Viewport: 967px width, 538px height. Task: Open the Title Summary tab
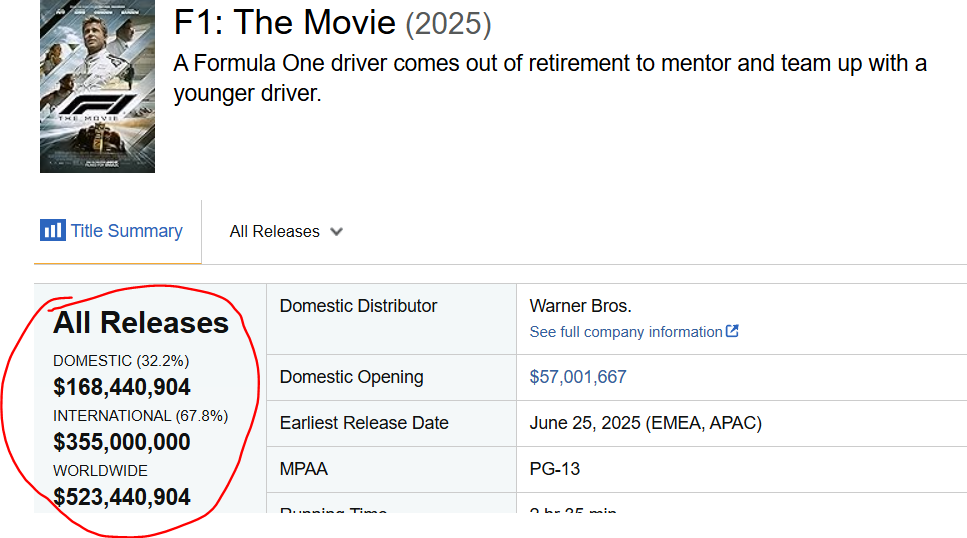(x=126, y=231)
